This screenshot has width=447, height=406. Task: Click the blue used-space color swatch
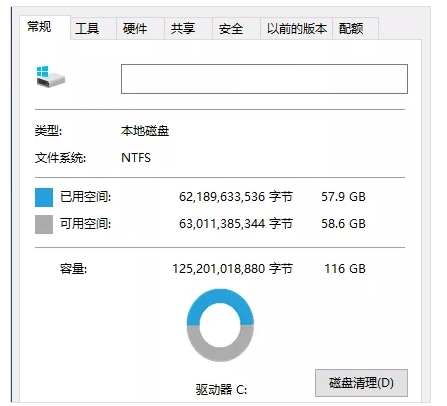coord(44,197)
